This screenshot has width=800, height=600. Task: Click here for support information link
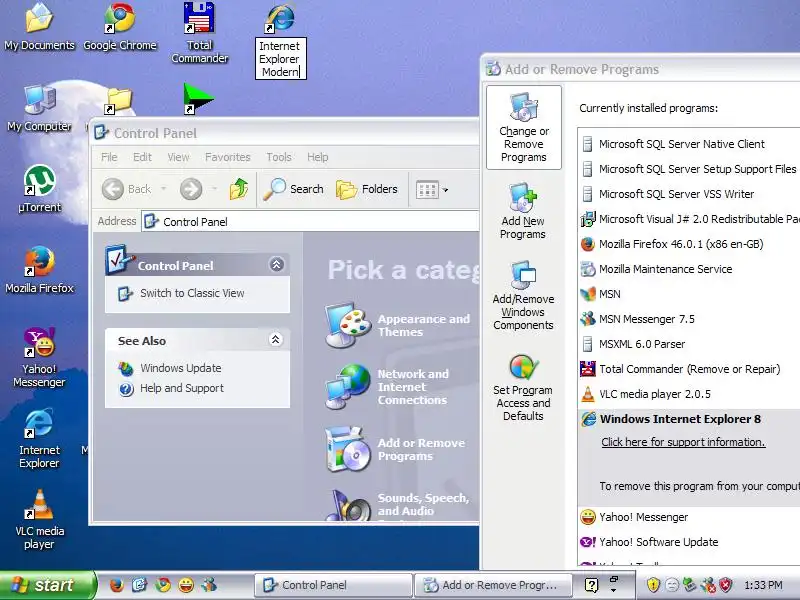(x=683, y=442)
